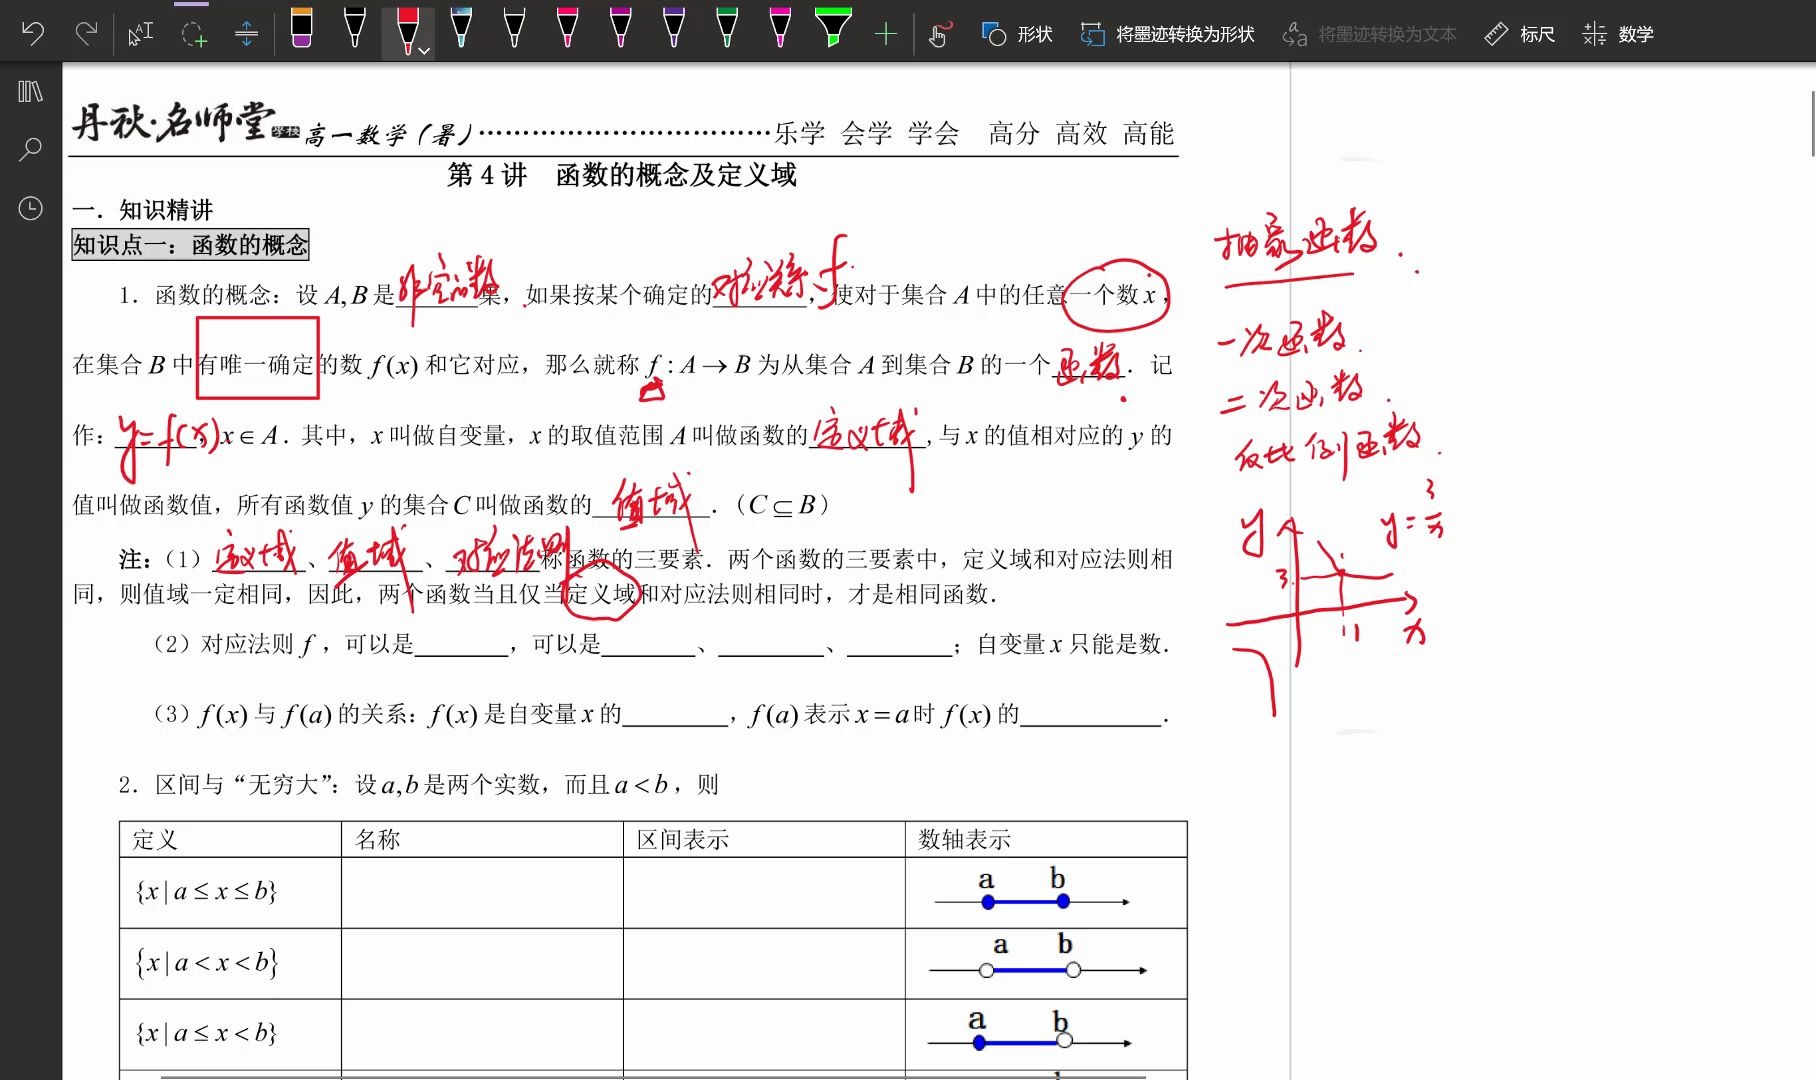Screen dimensions: 1816x1080
Task: Toggle touch drawing mode
Action: (x=938, y=32)
